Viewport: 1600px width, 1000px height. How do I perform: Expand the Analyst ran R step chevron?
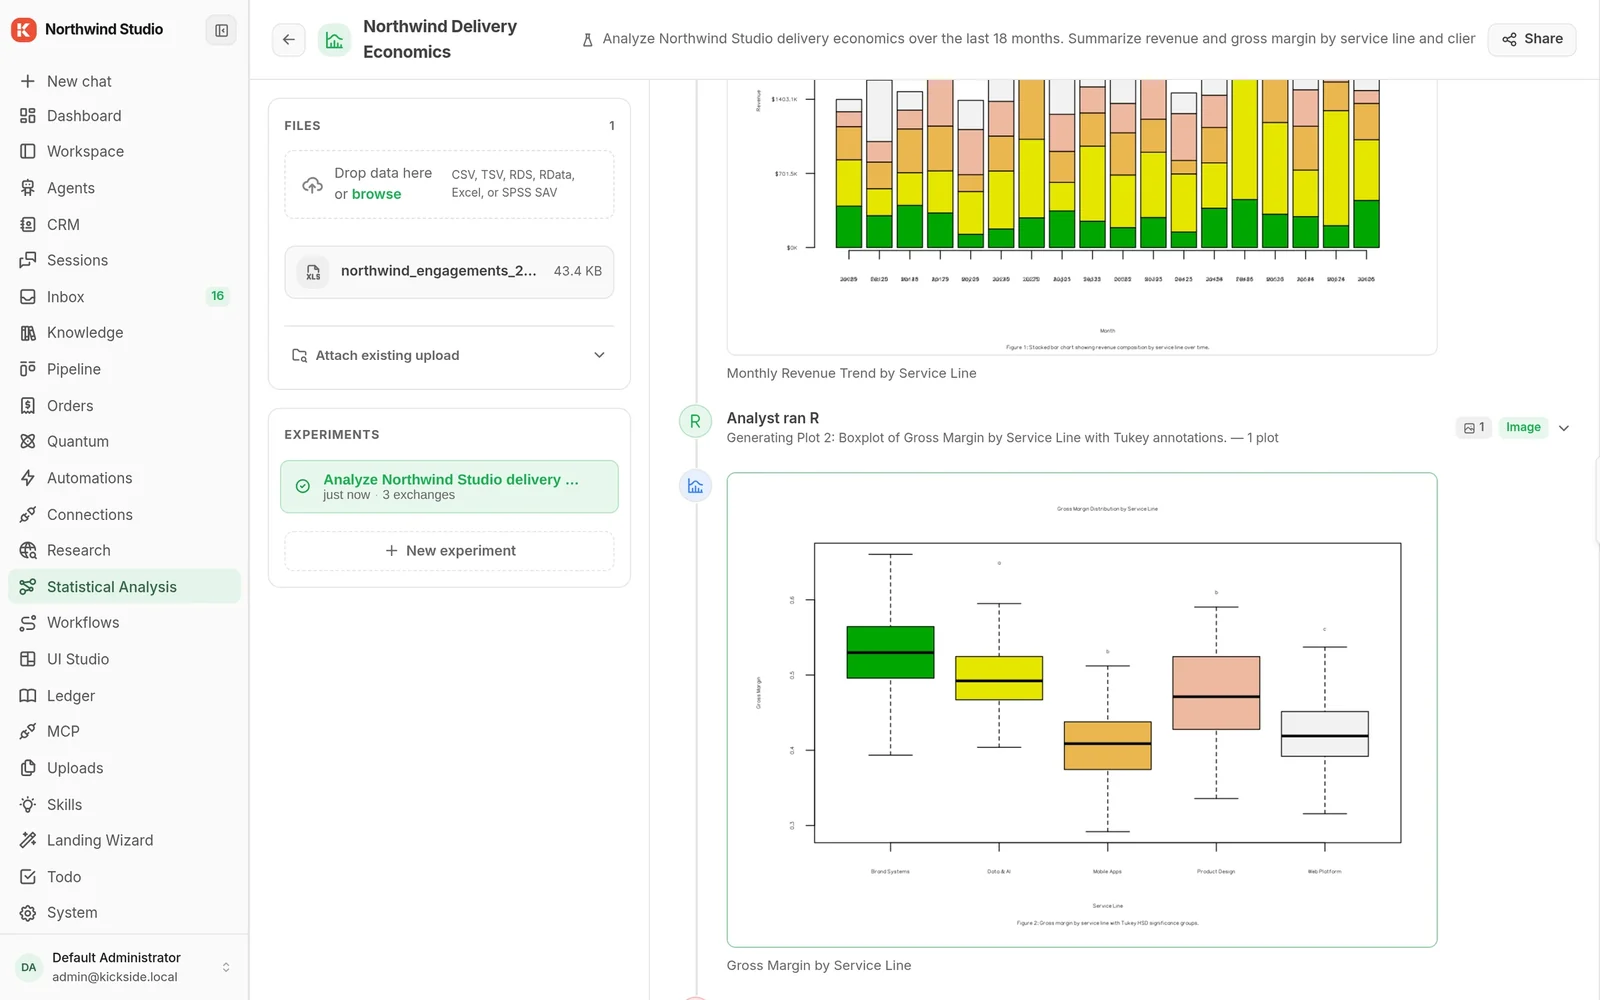tap(1564, 428)
